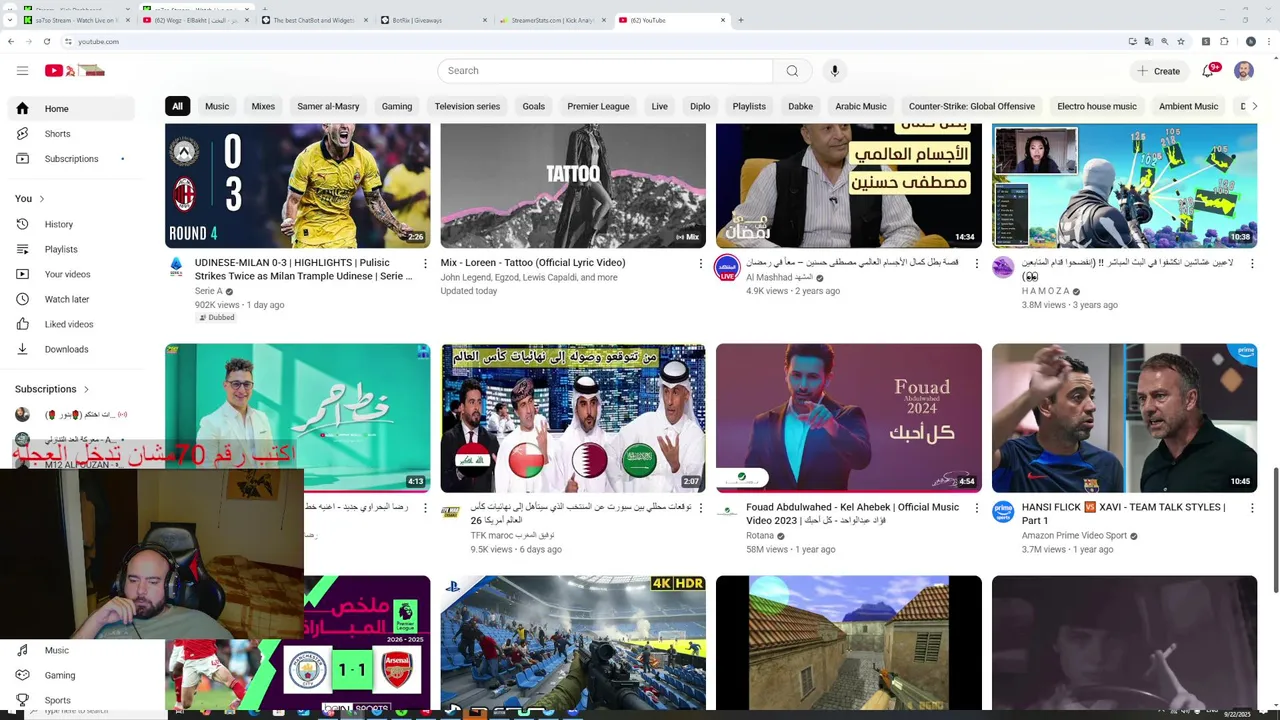1280x720 pixels.
Task: Open options menu for Al Mashhad video
Action: coord(977,264)
